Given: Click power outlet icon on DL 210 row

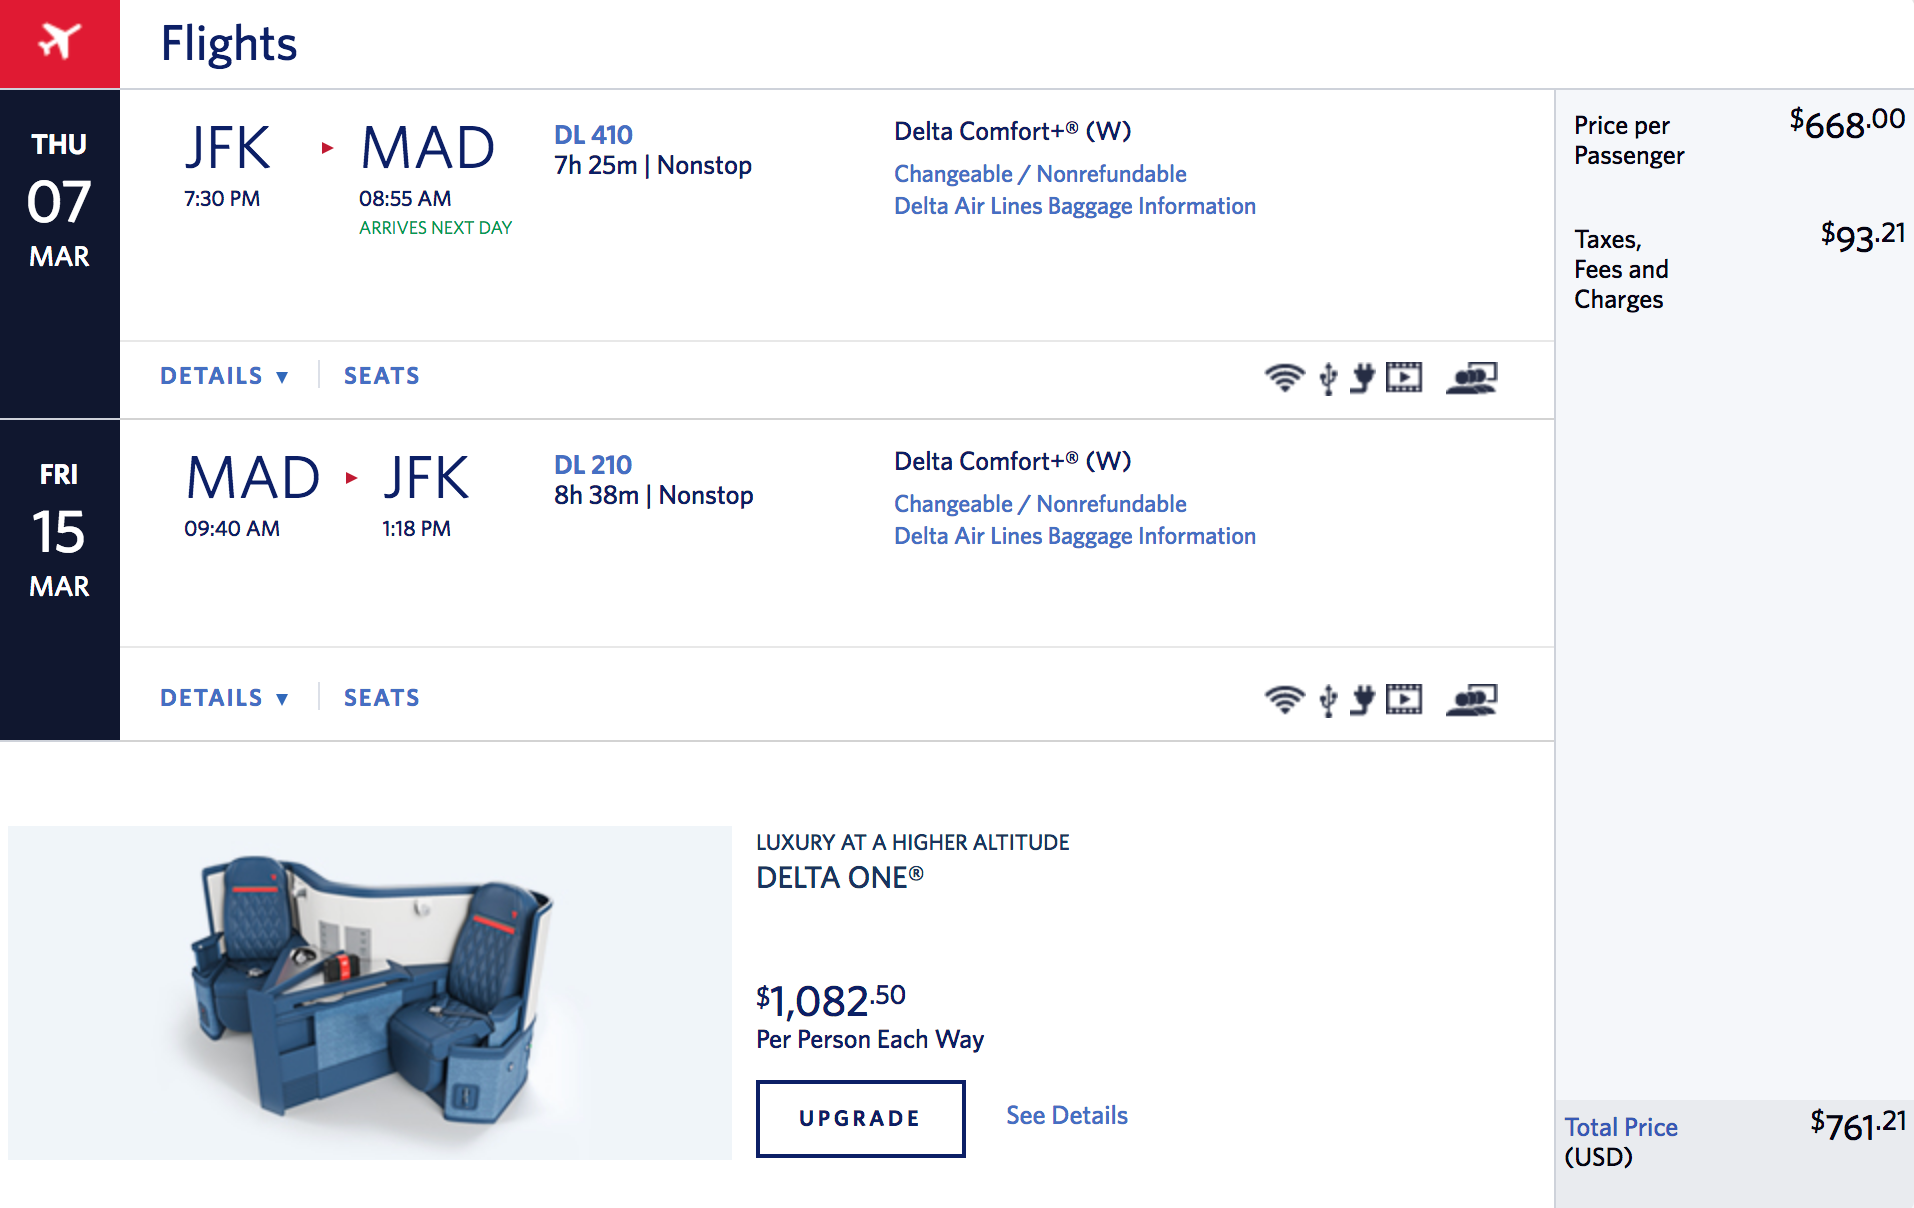Looking at the screenshot, I should coord(1362,699).
